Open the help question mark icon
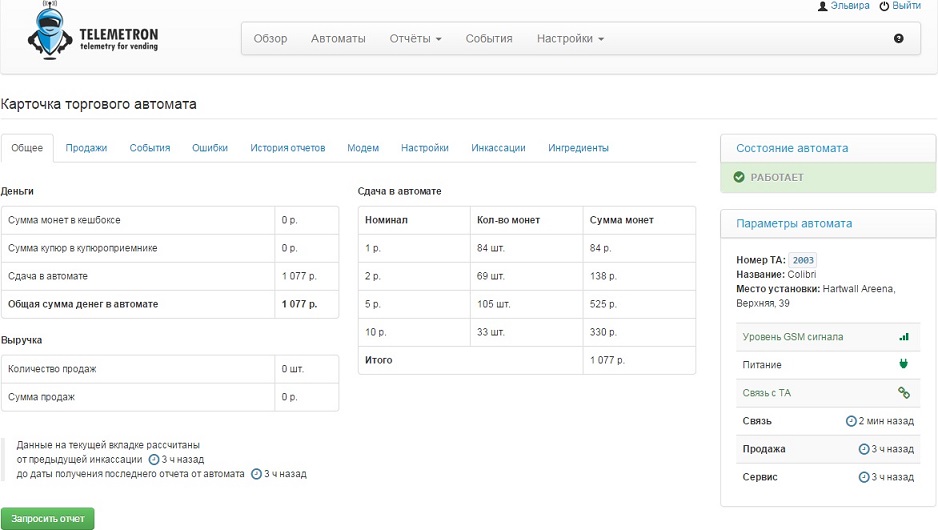938x530 pixels. (x=899, y=38)
